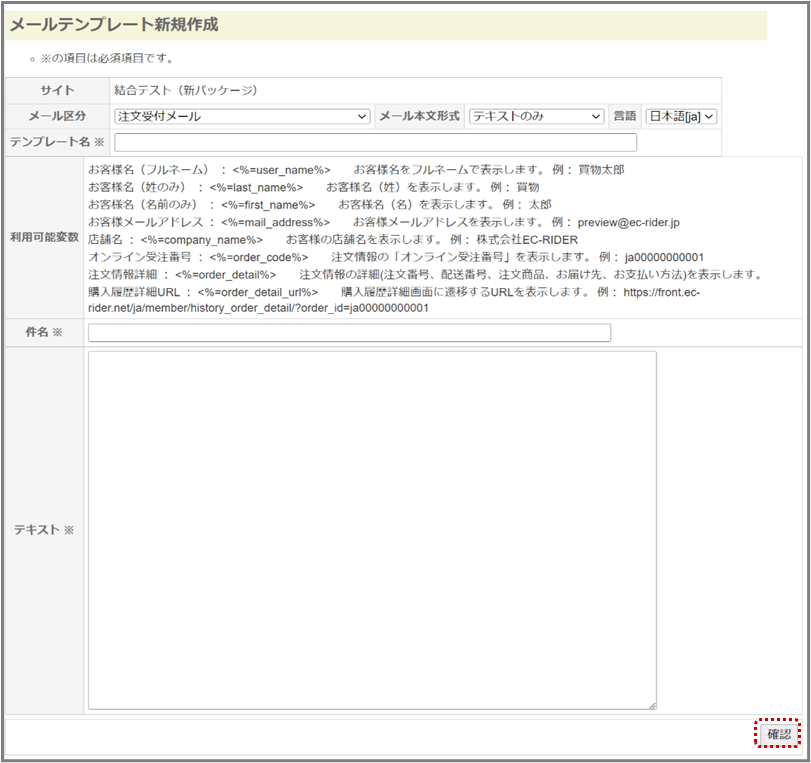This screenshot has height=763, width=811.
Task: Click the <%=order_detail%> variable text
Action: [225, 274]
